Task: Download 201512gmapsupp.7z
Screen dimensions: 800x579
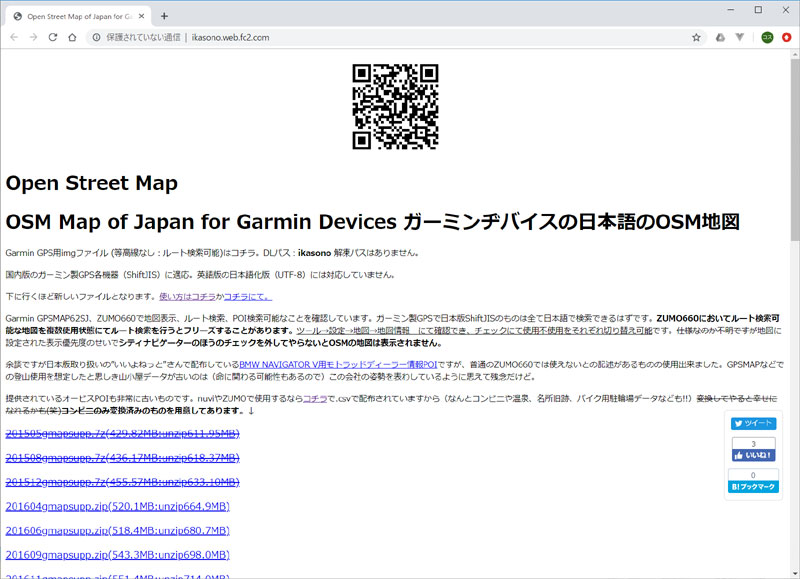Action: click(122, 482)
